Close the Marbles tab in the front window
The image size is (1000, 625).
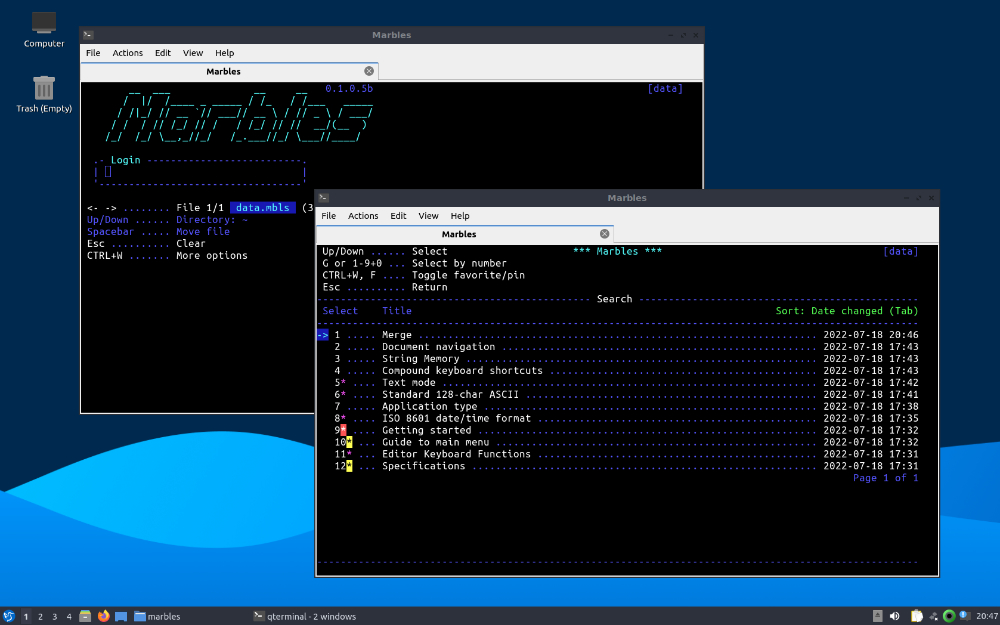(605, 234)
